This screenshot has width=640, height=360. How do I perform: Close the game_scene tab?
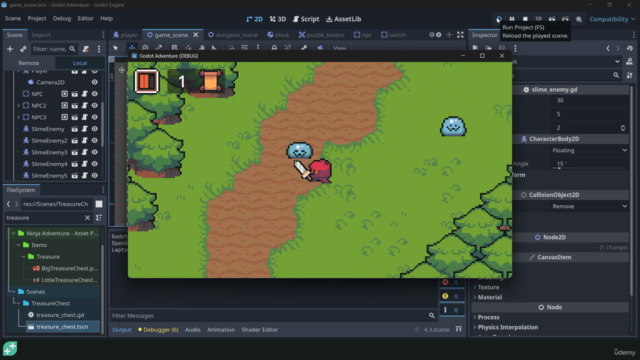[x=196, y=35]
